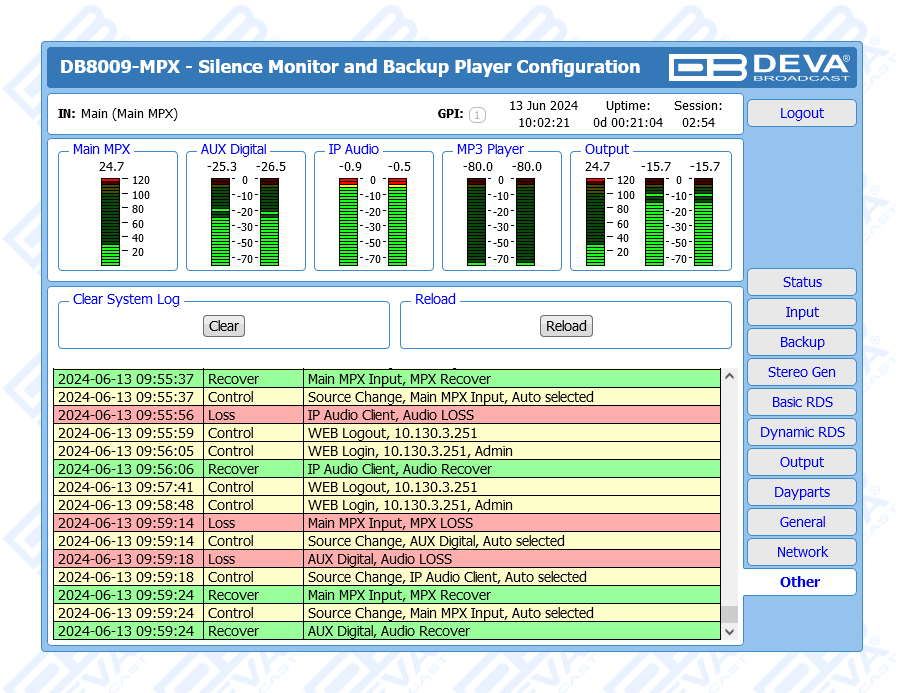Select the Dynamic RDS tab

click(801, 432)
